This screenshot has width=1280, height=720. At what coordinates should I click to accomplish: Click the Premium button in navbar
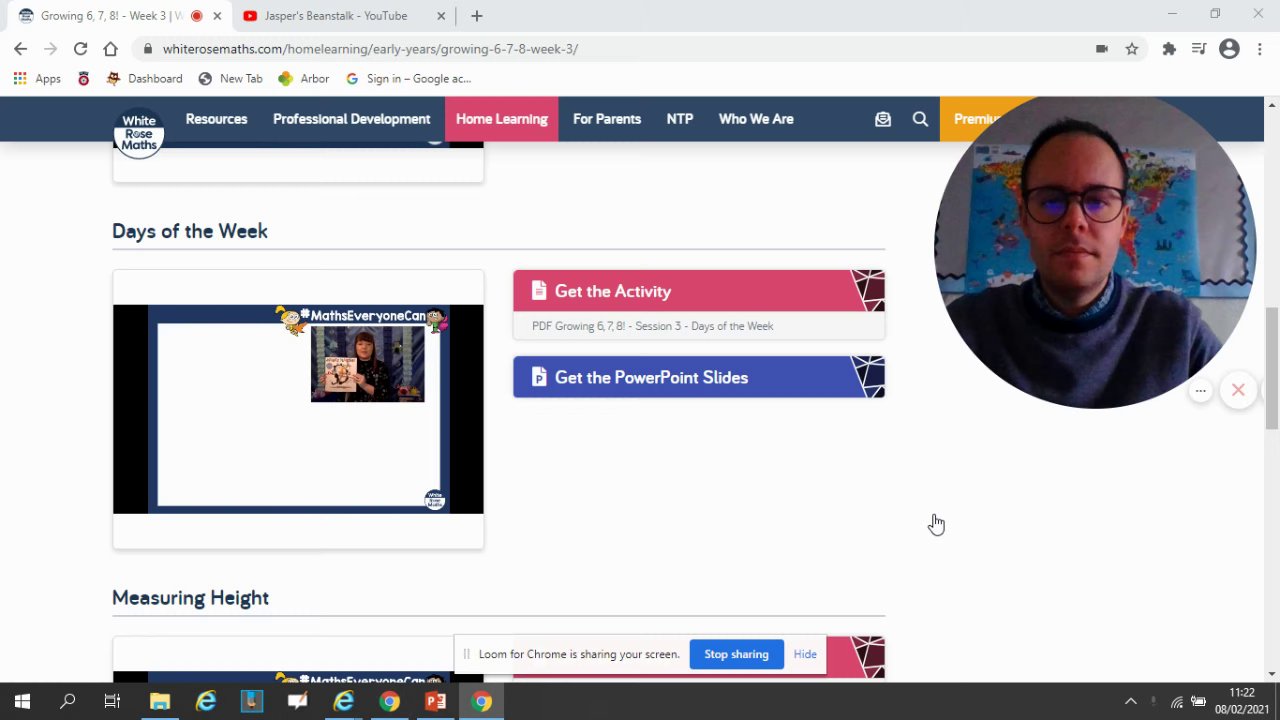(976, 119)
